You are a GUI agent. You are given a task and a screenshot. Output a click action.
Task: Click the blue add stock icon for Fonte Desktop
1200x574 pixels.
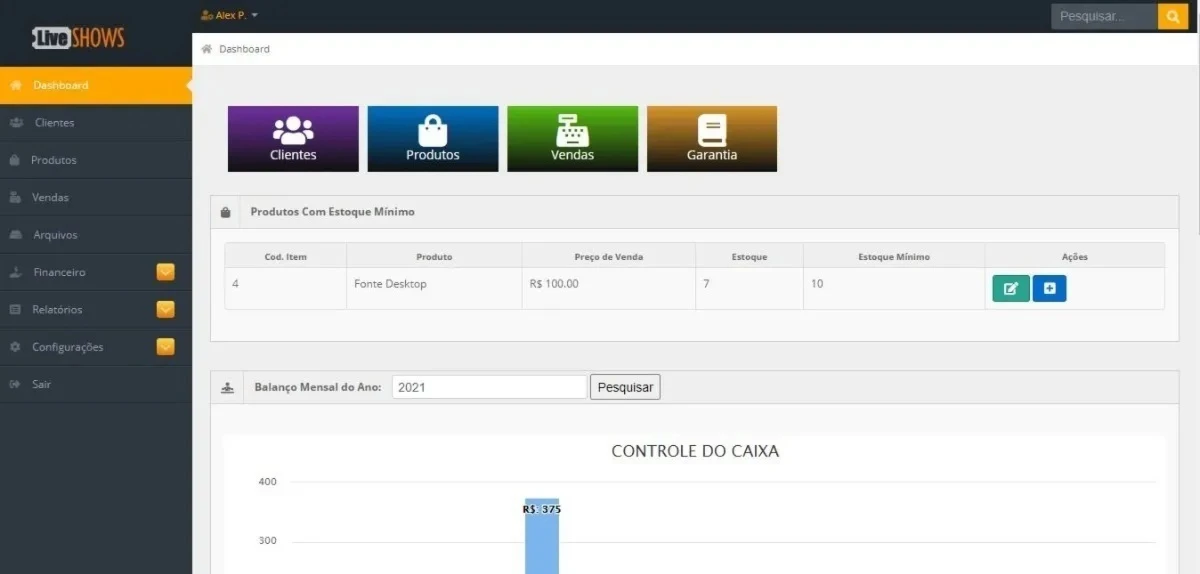tap(1049, 289)
